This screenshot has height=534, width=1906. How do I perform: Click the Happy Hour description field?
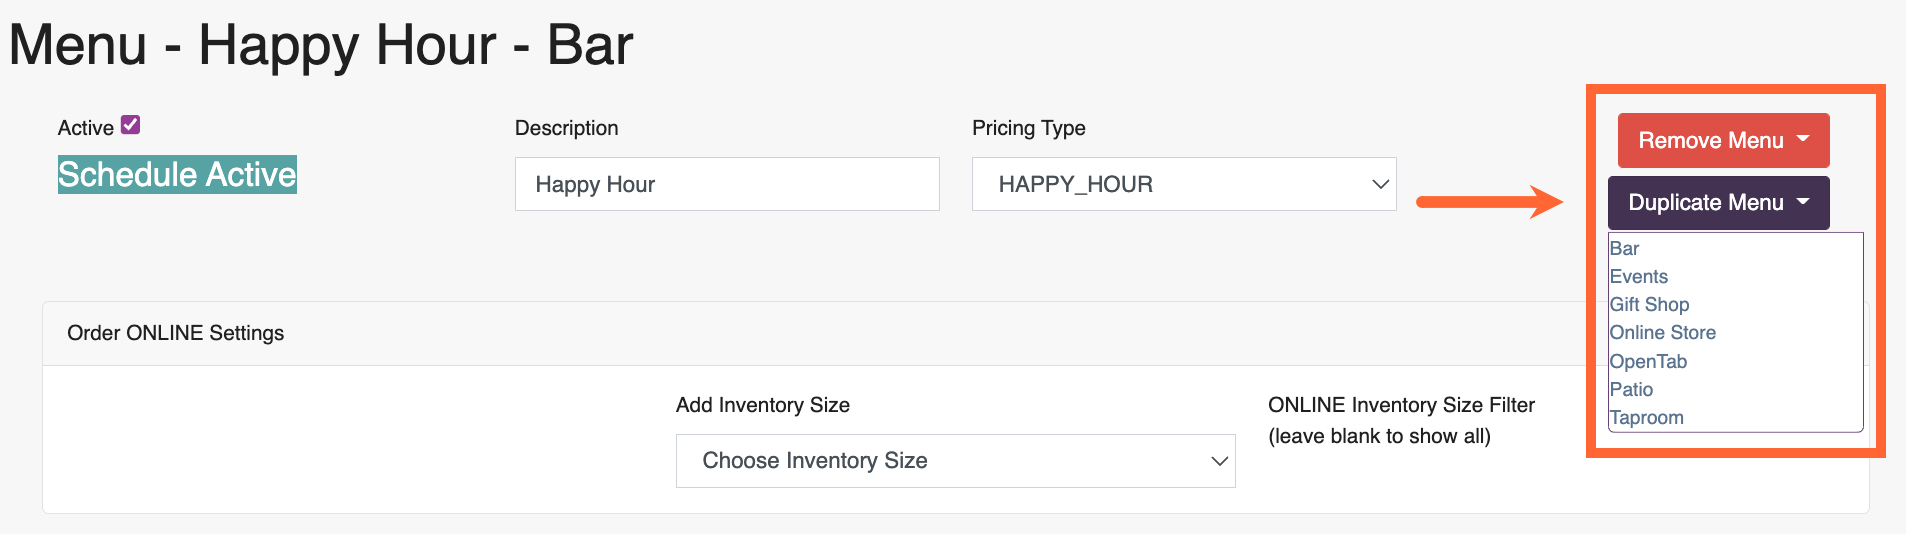click(727, 184)
